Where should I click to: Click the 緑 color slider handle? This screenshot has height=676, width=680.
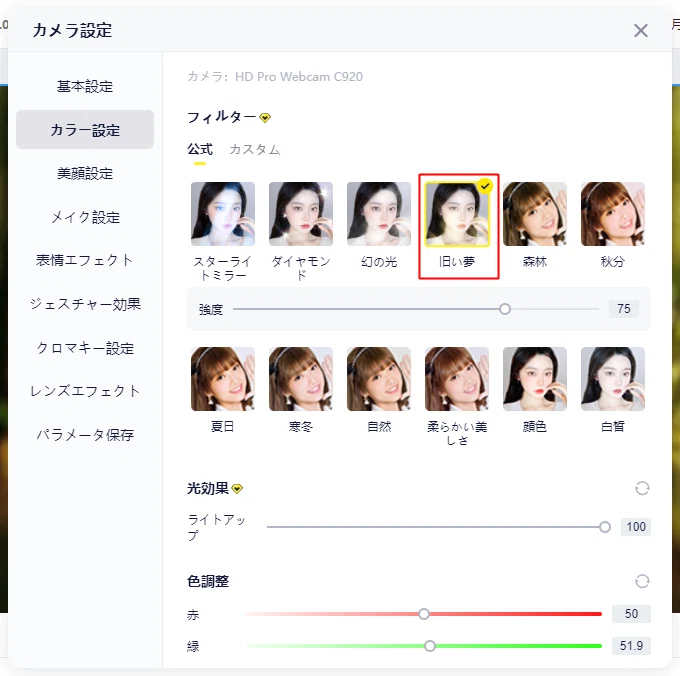click(x=429, y=646)
